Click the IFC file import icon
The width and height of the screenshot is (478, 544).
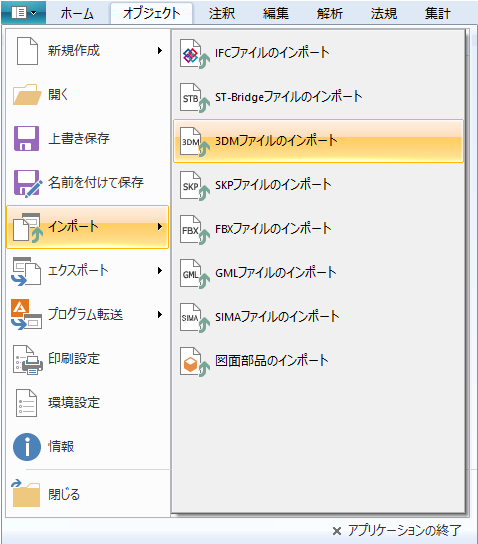tap(195, 54)
